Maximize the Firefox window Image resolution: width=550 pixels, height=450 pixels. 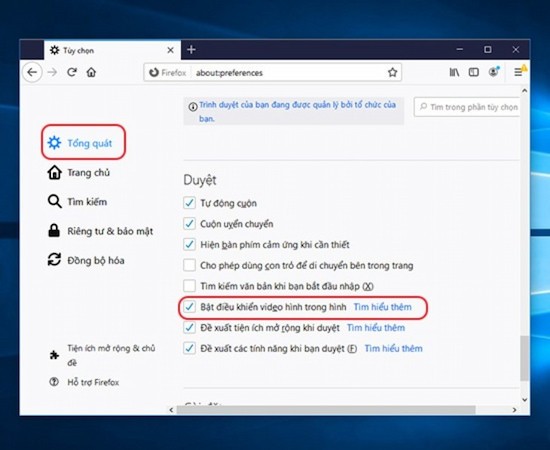coord(488,49)
